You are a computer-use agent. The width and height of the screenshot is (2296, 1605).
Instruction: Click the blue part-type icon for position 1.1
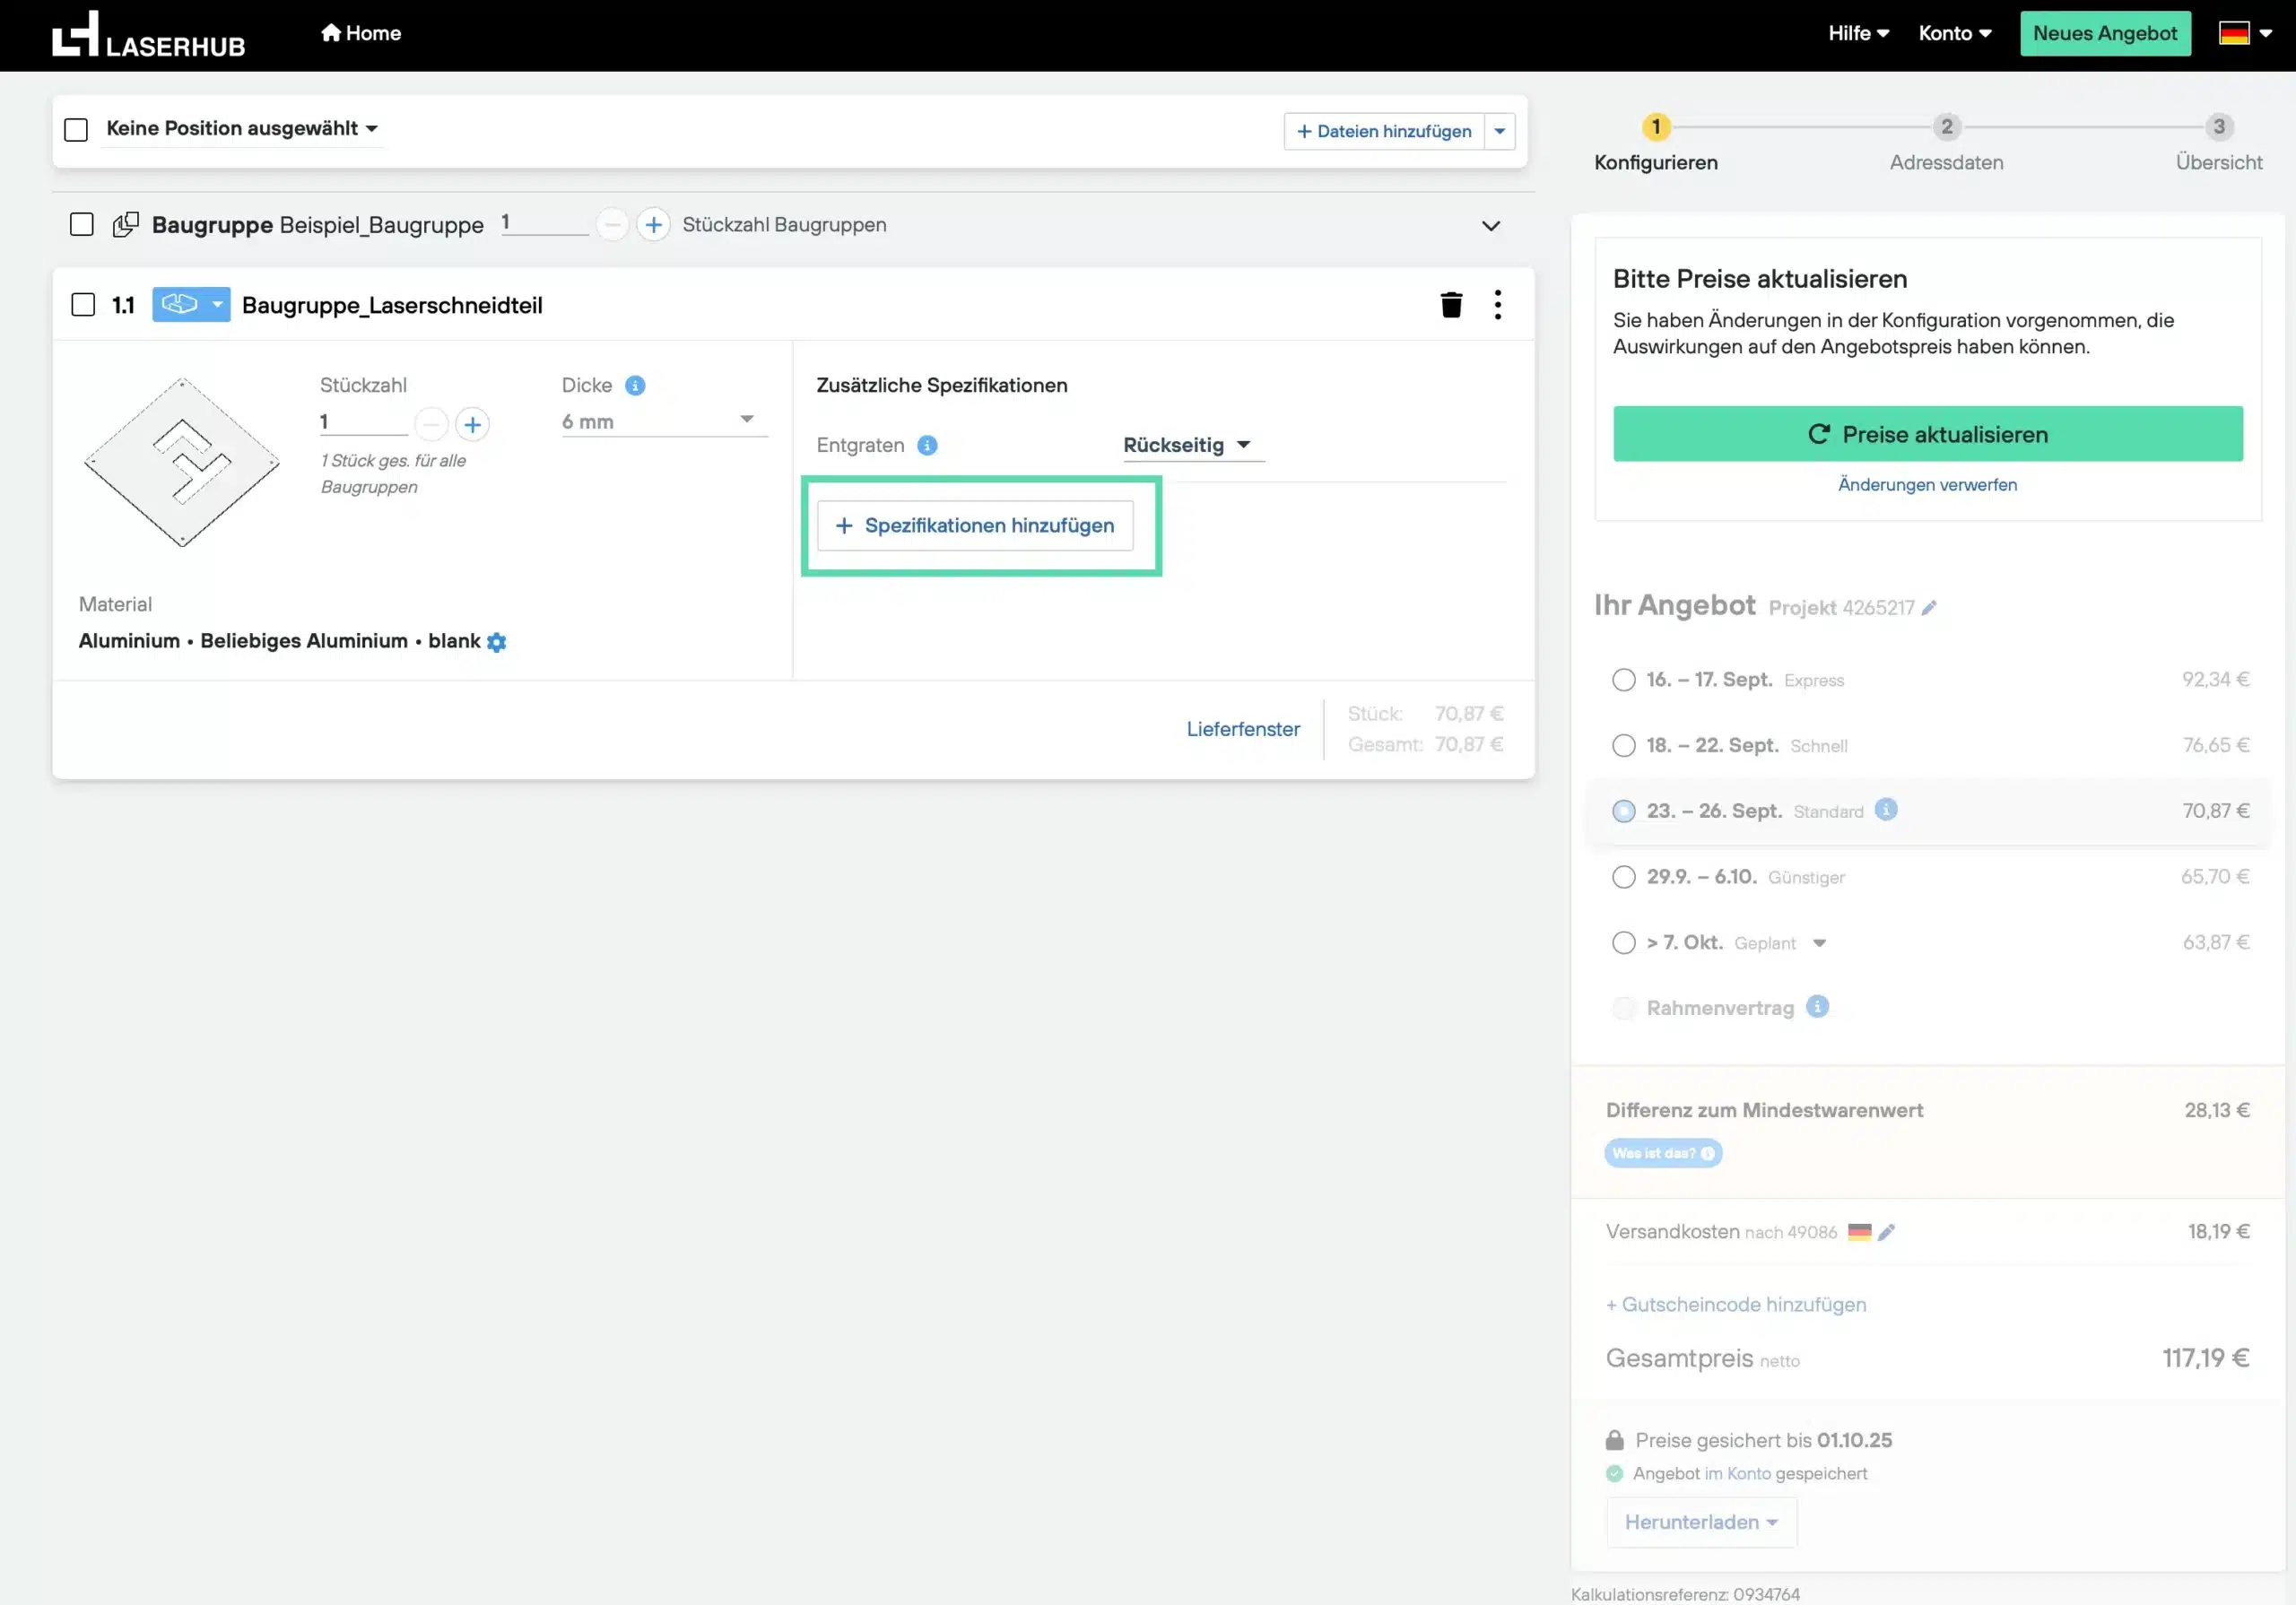coord(180,305)
